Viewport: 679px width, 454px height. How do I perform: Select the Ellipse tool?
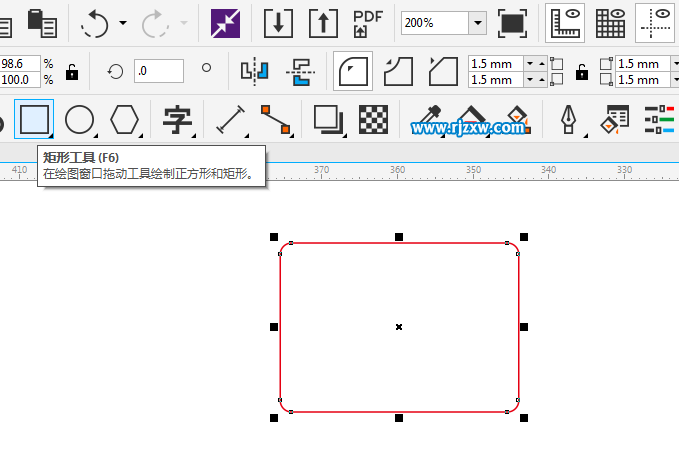[x=80, y=120]
